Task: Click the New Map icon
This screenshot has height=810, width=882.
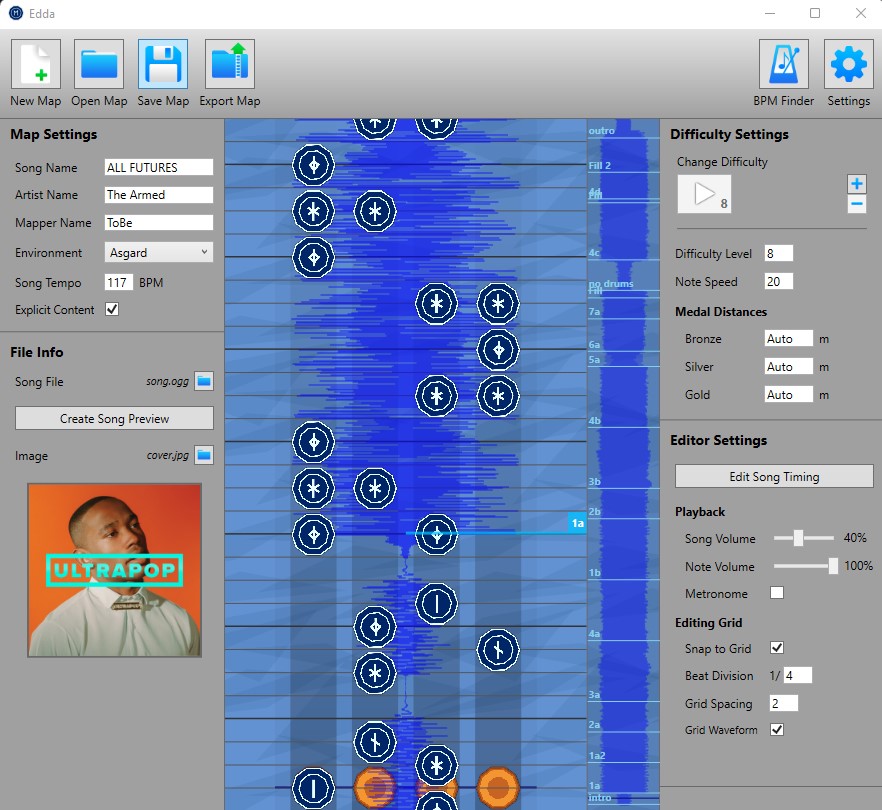Action: [x=36, y=64]
